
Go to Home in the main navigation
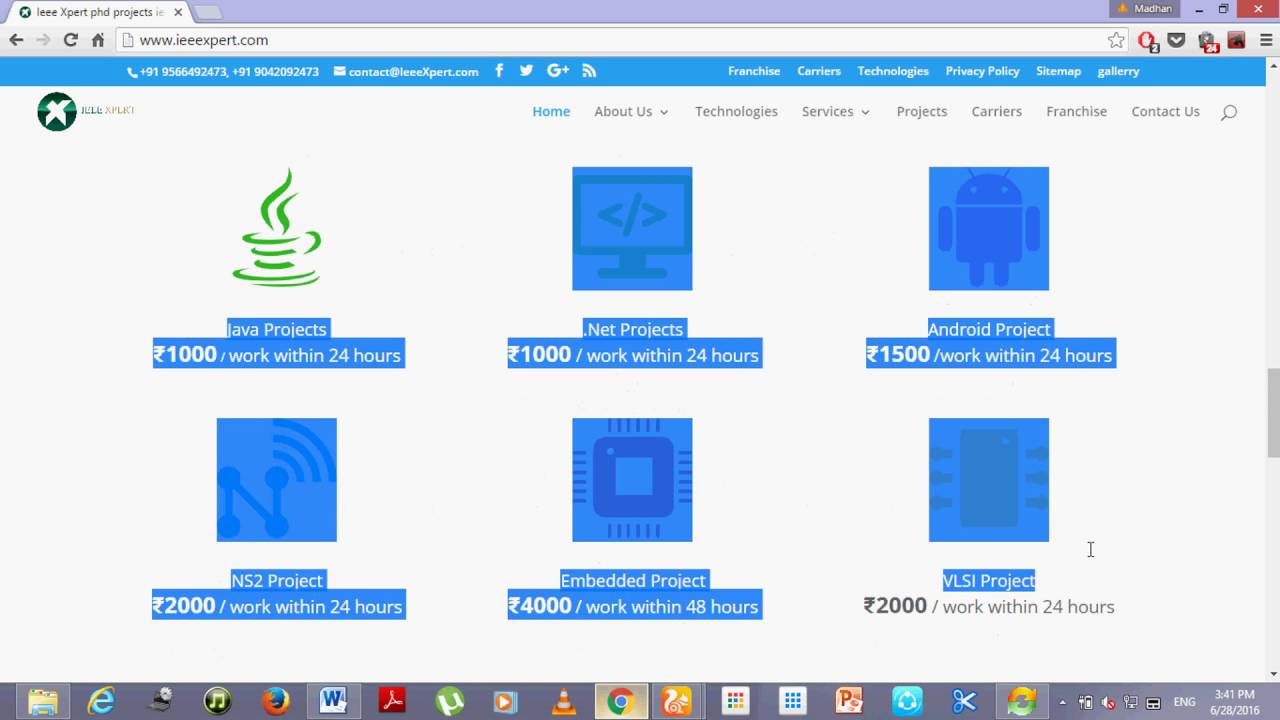coord(551,112)
